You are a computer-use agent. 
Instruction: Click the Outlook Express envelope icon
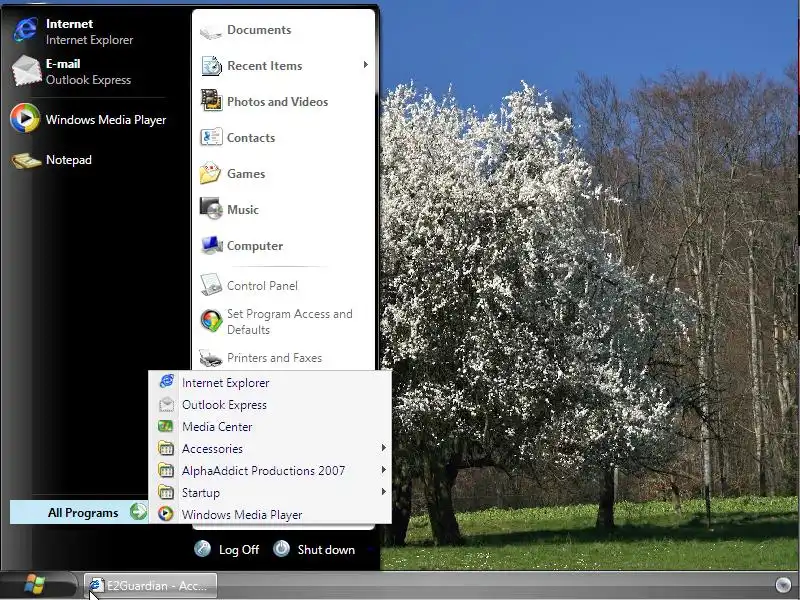(x=26, y=71)
